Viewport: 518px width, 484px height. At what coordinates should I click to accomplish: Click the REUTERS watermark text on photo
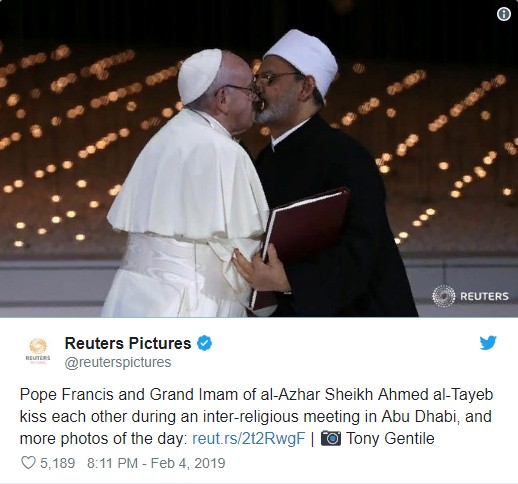[x=484, y=296]
